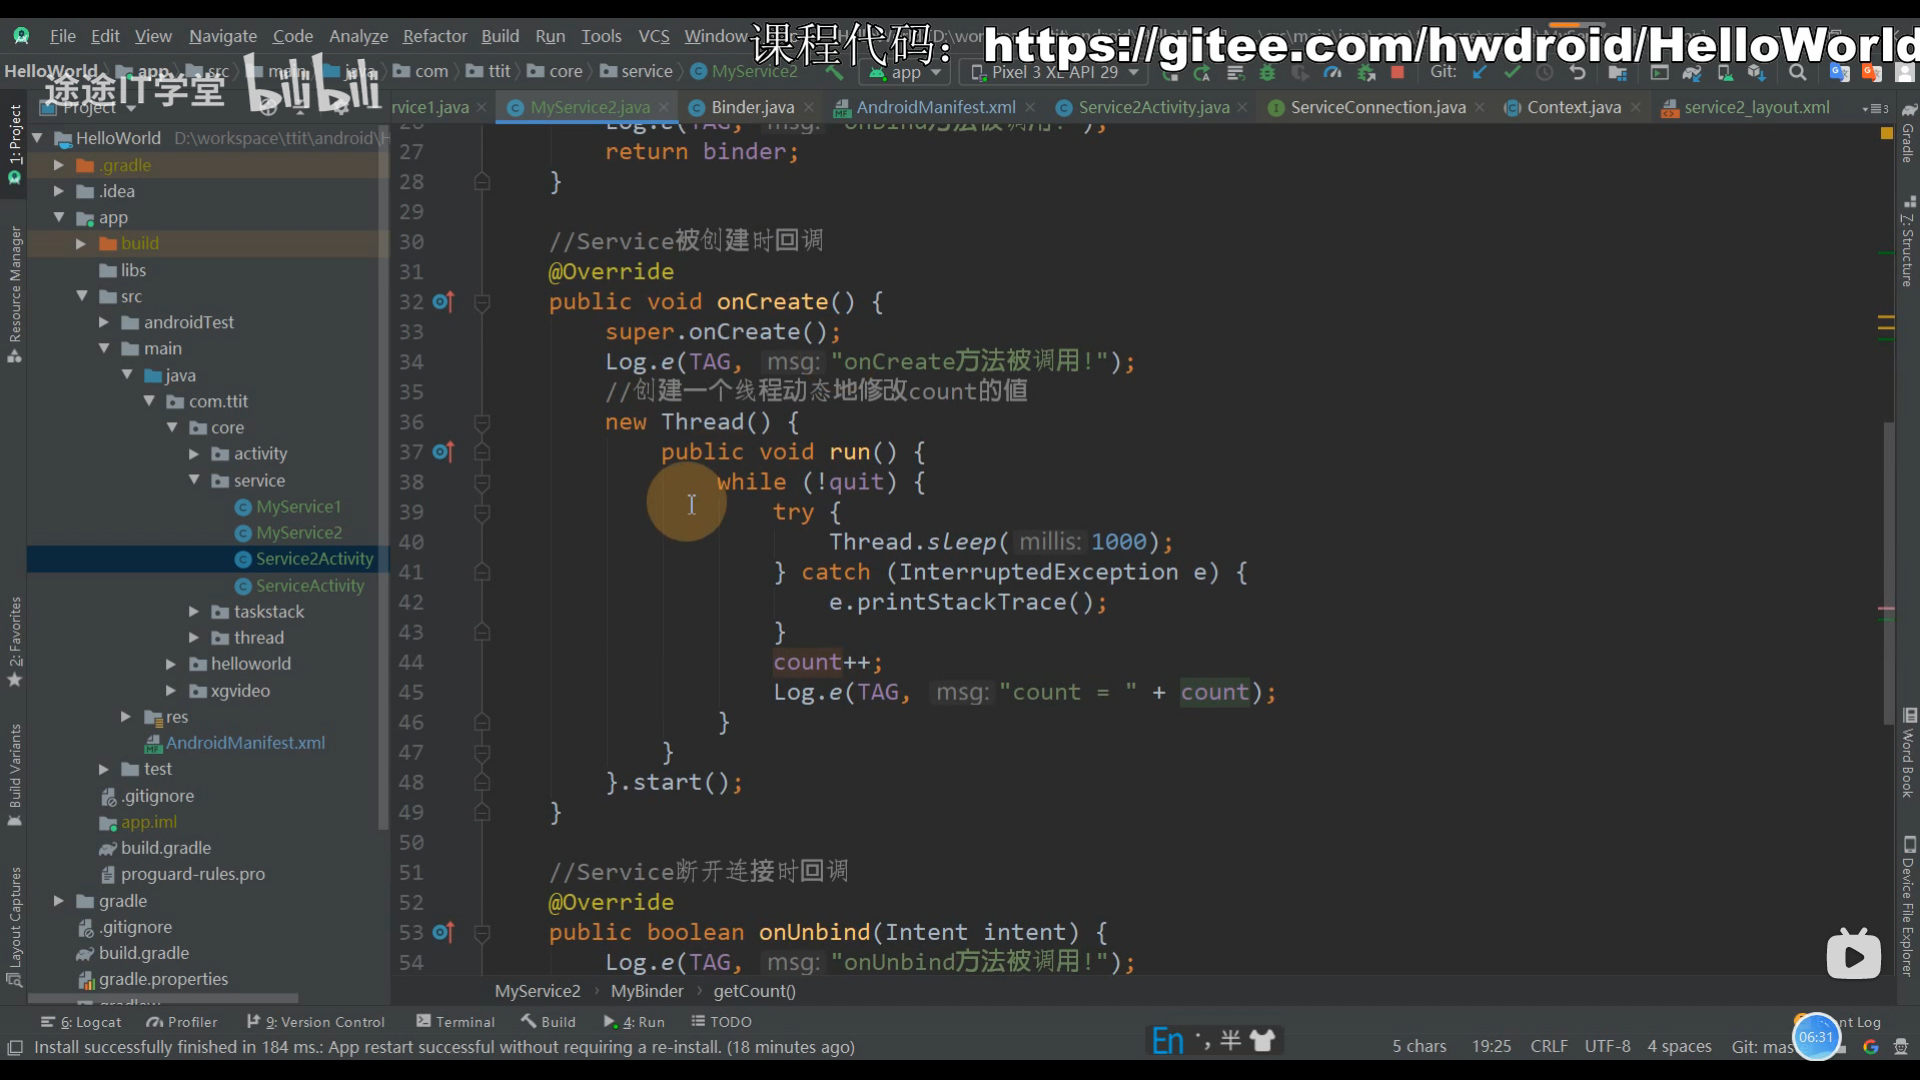Collapse the src folder in project tree
The width and height of the screenshot is (1920, 1080).
tap(82, 296)
